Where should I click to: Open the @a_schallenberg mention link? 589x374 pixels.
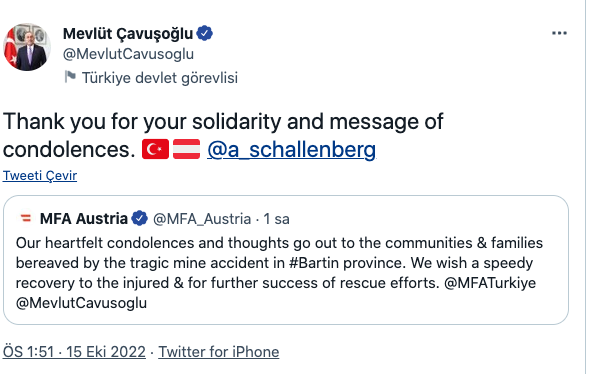pyautogui.click(x=291, y=149)
